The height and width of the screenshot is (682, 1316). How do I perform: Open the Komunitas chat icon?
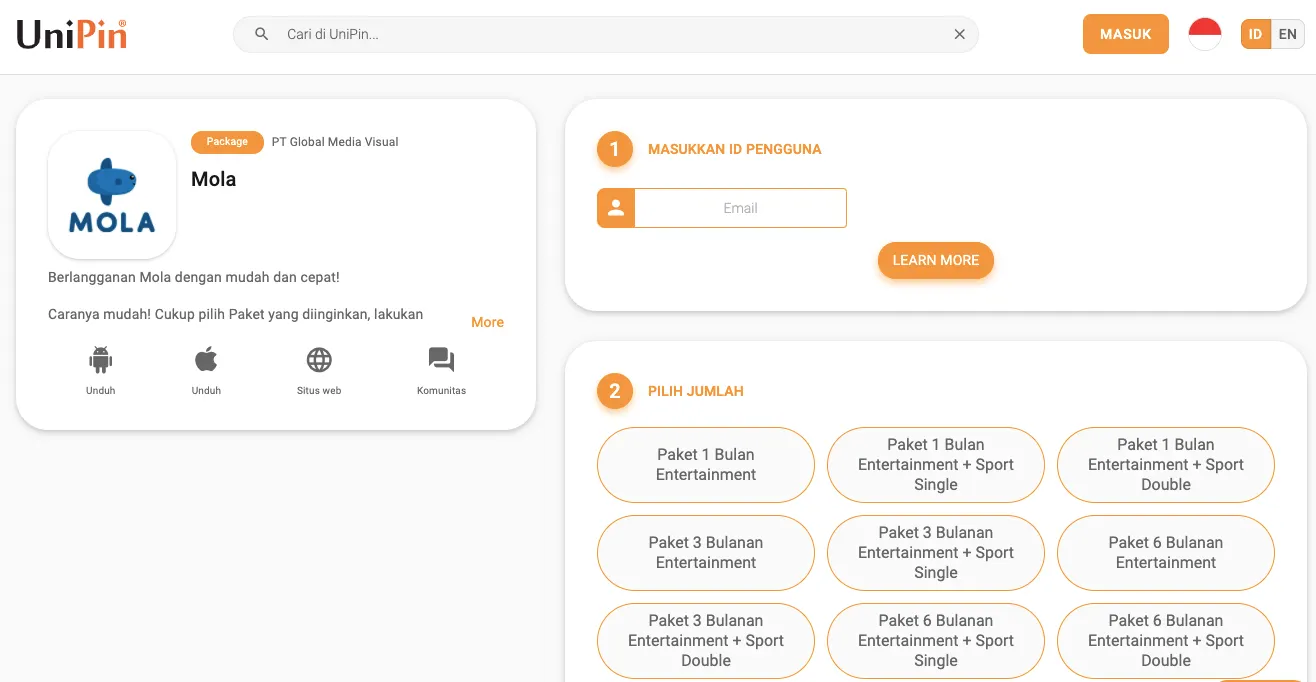point(441,361)
